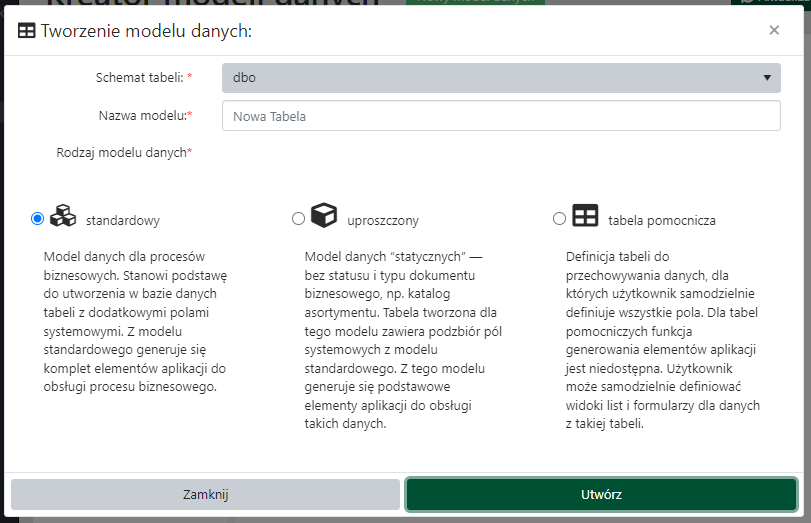Click the three-cubes standardowy model icon

coord(63,216)
